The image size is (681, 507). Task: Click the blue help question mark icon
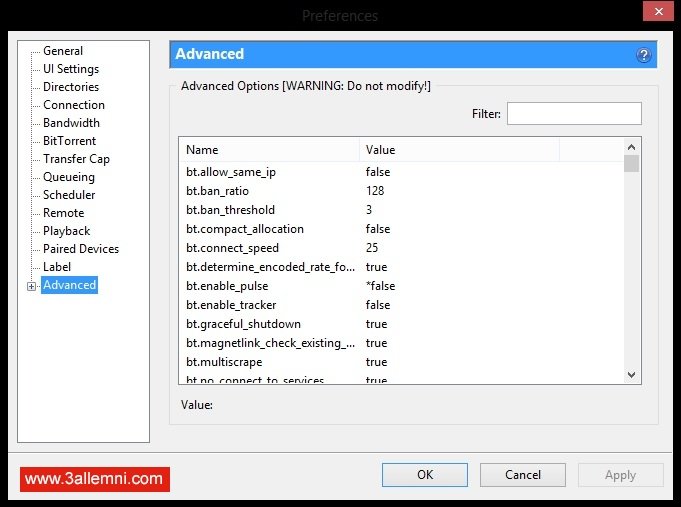pyautogui.click(x=643, y=55)
